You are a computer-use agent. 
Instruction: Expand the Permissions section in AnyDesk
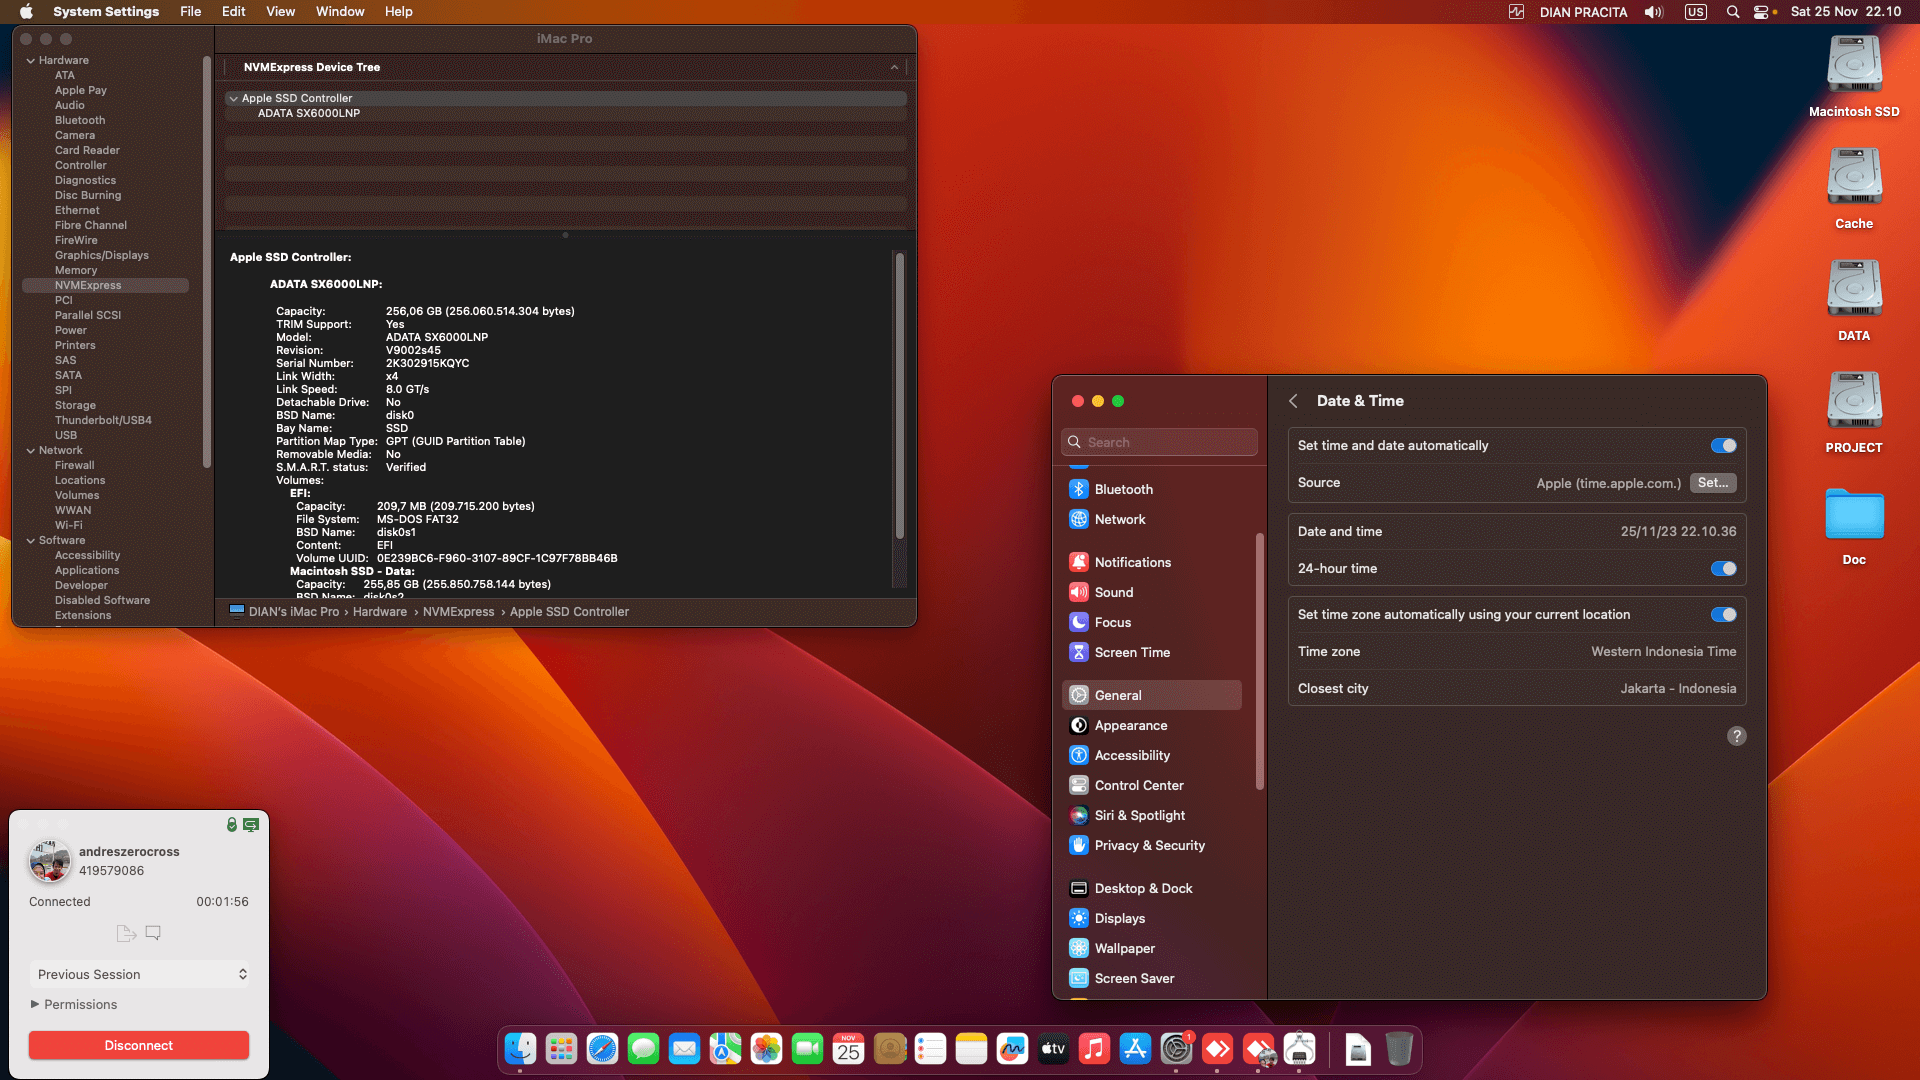pos(35,1004)
